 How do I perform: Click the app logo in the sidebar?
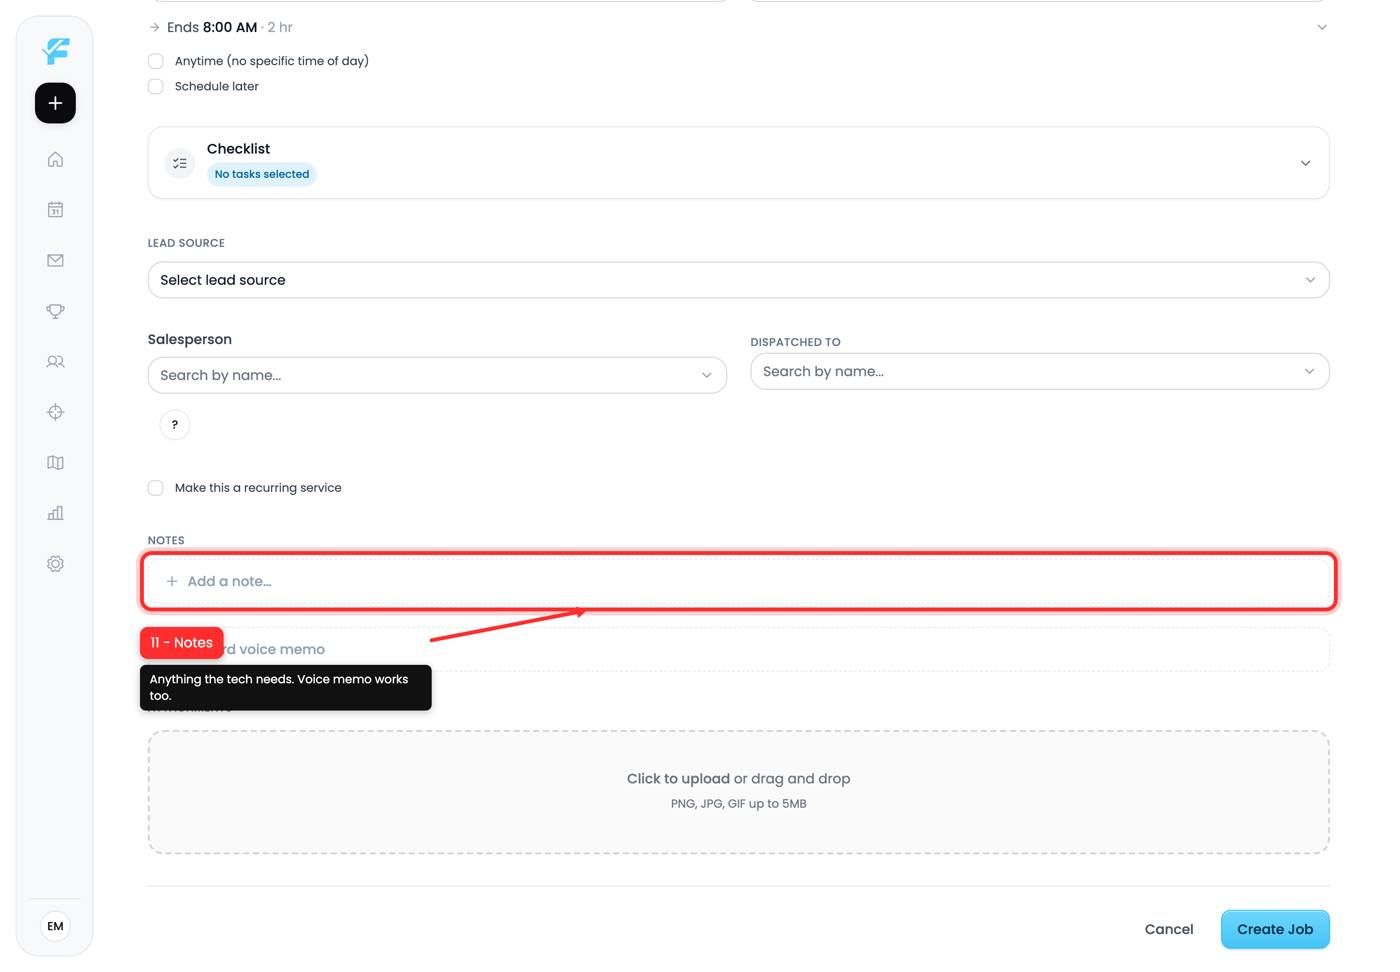tap(56, 51)
